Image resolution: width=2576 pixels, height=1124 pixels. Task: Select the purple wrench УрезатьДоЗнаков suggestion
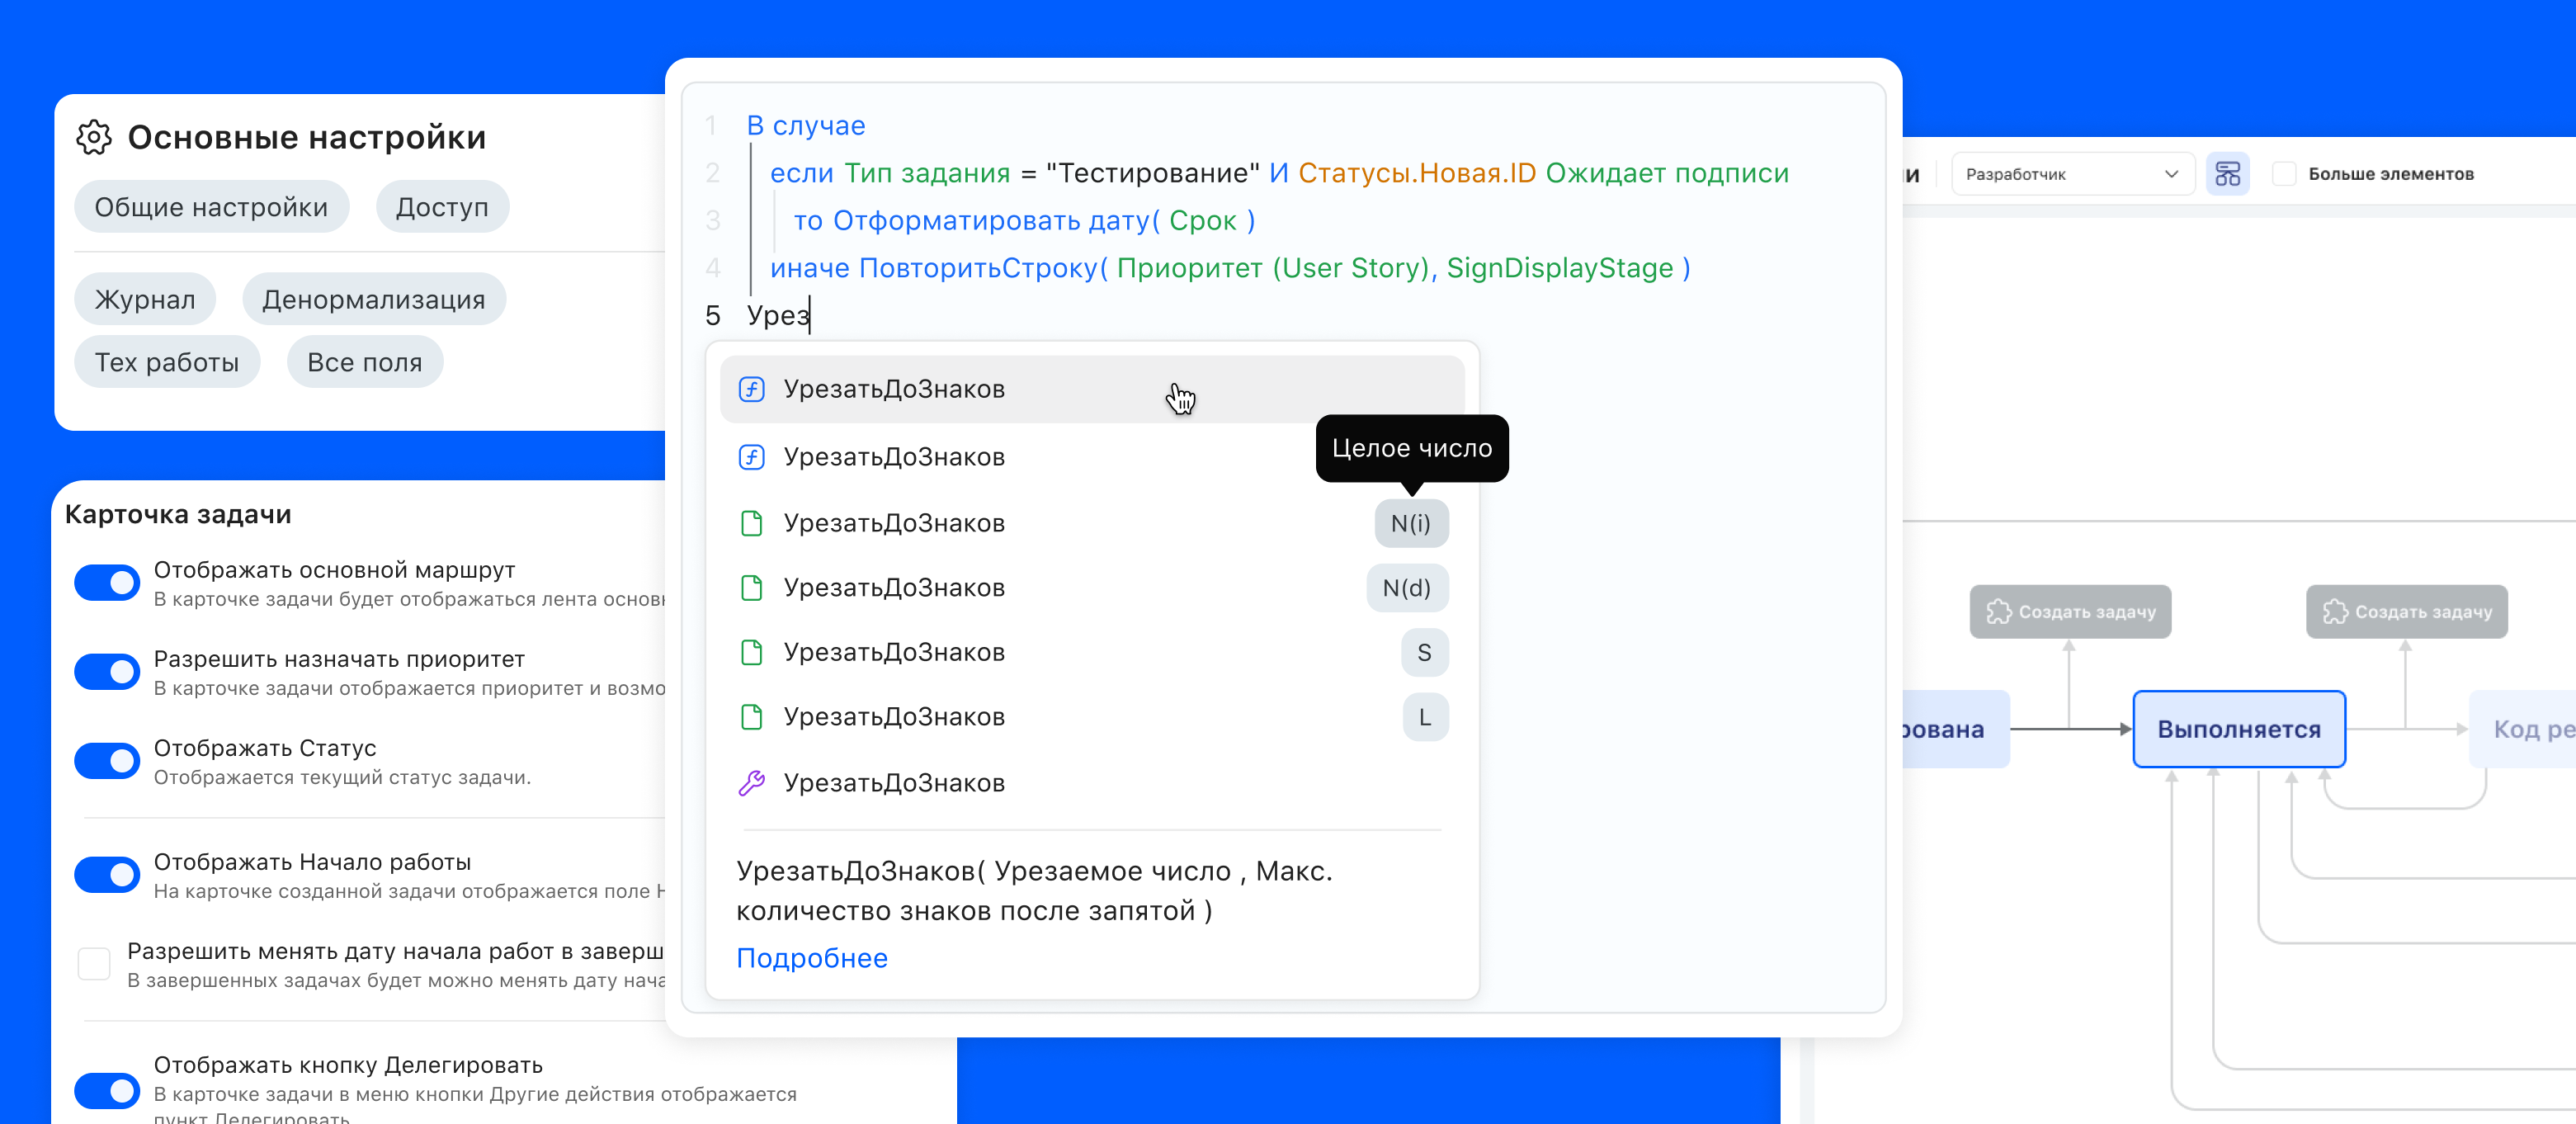tap(895, 782)
